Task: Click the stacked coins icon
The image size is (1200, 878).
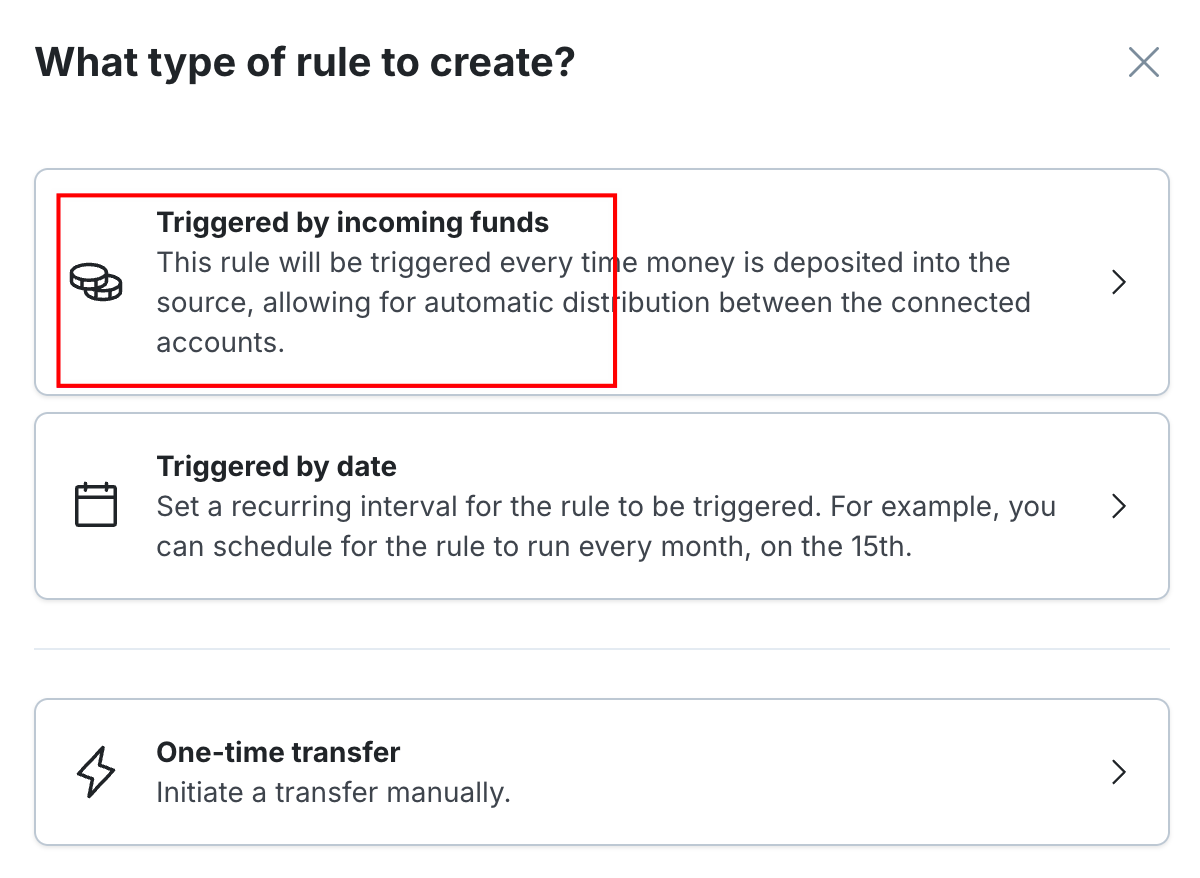Action: pyautogui.click(x=96, y=282)
